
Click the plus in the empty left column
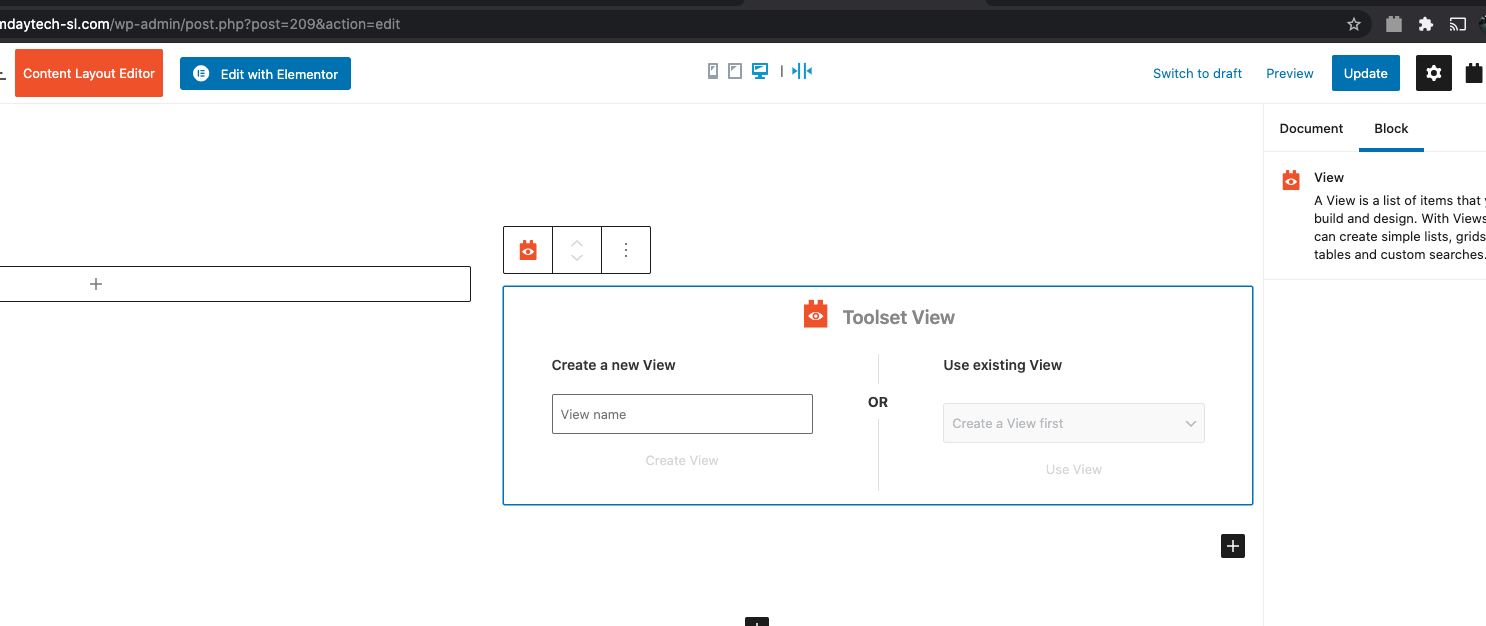point(96,284)
